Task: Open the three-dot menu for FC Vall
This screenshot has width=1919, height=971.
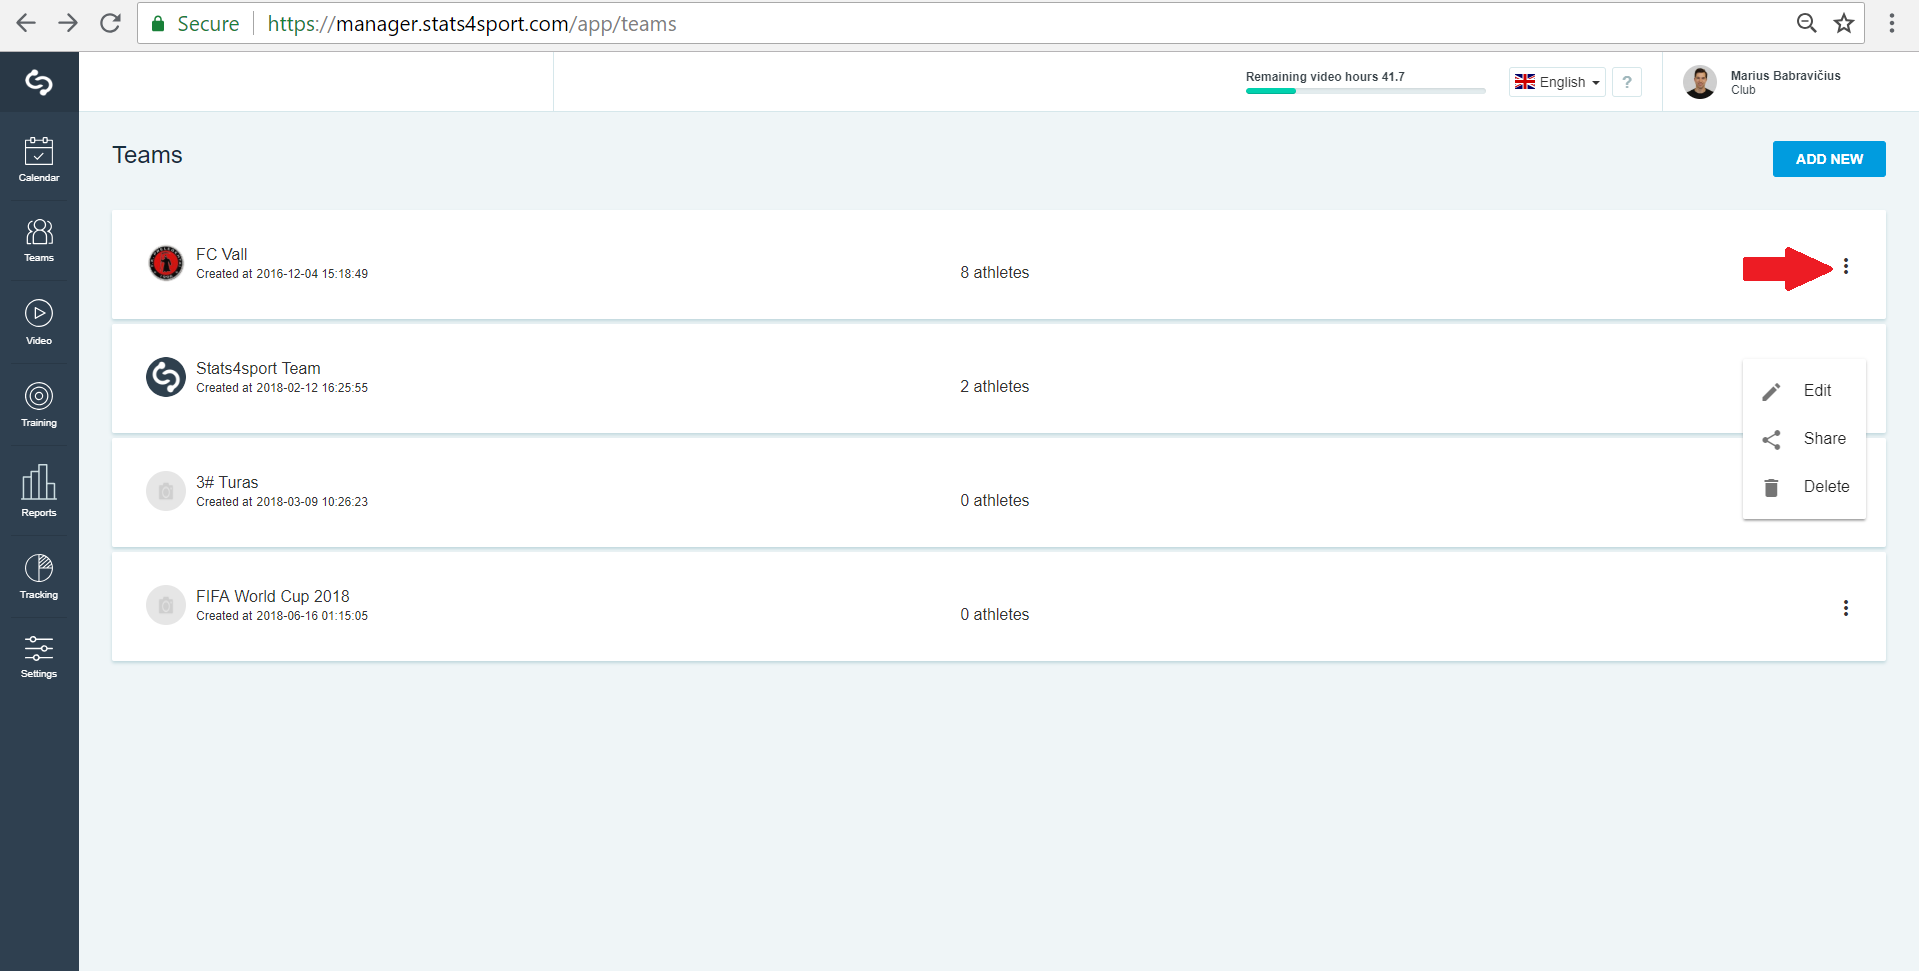Action: click(x=1846, y=266)
